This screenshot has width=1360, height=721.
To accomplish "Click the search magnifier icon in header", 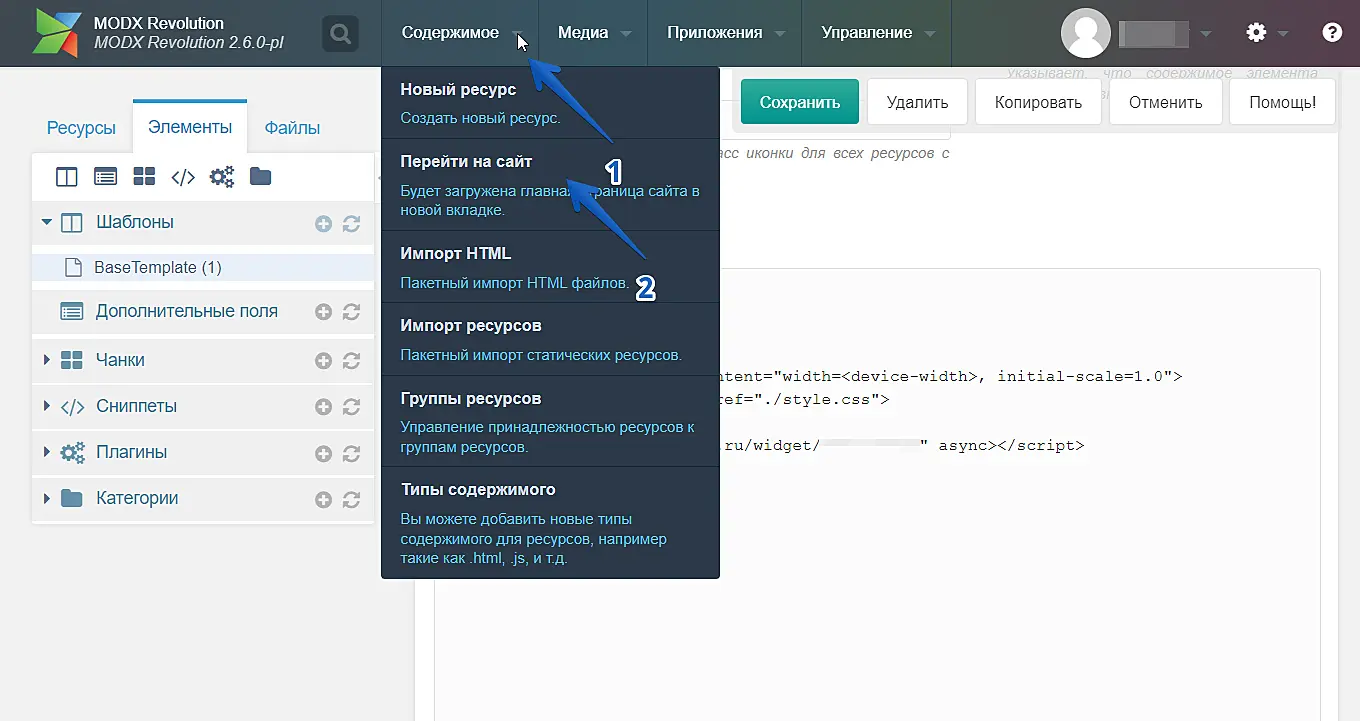I will pyautogui.click(x=340, y=34).
